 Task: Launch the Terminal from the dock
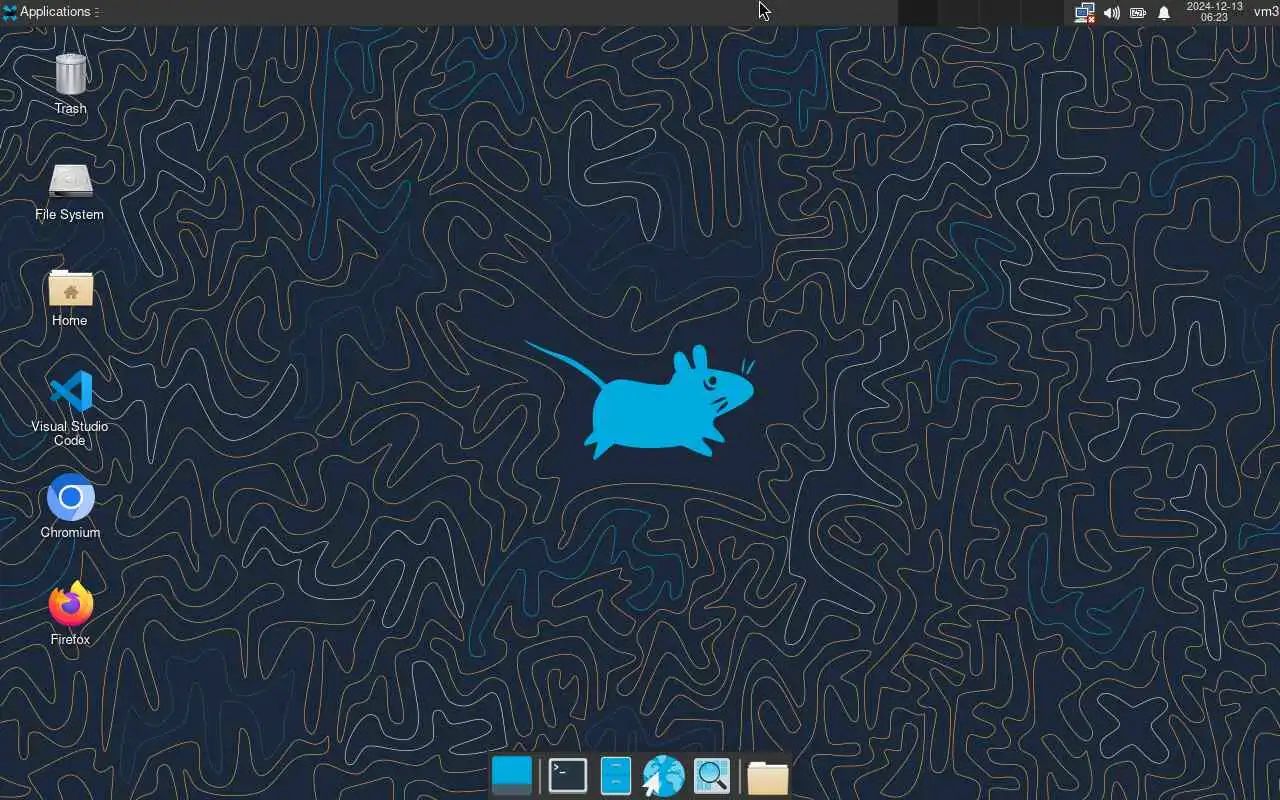click(568, 776)
